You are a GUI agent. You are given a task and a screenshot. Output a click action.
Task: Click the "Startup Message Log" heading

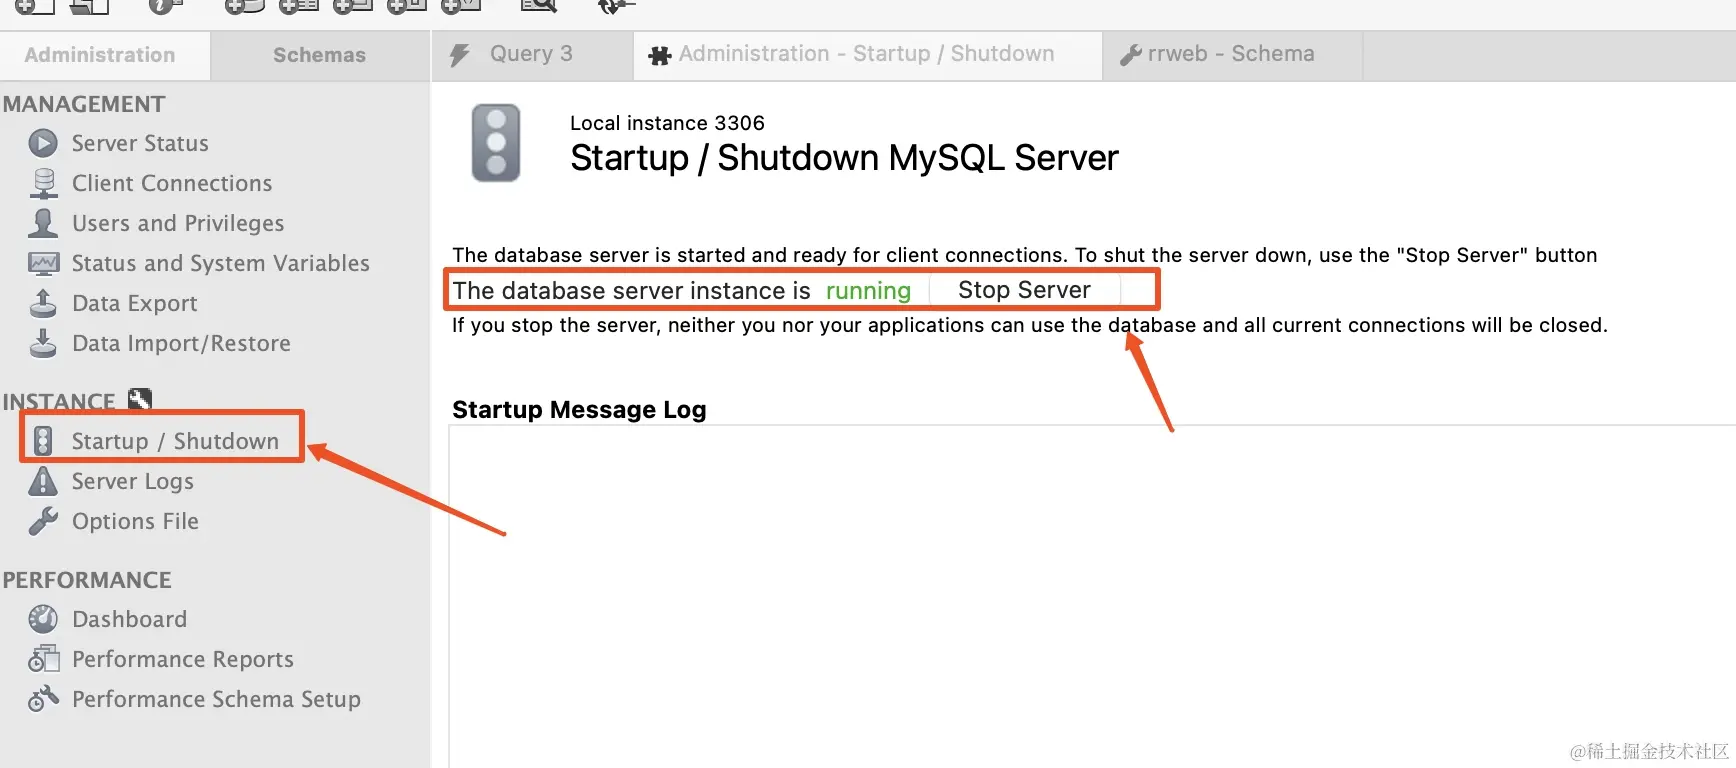[579, 410]
